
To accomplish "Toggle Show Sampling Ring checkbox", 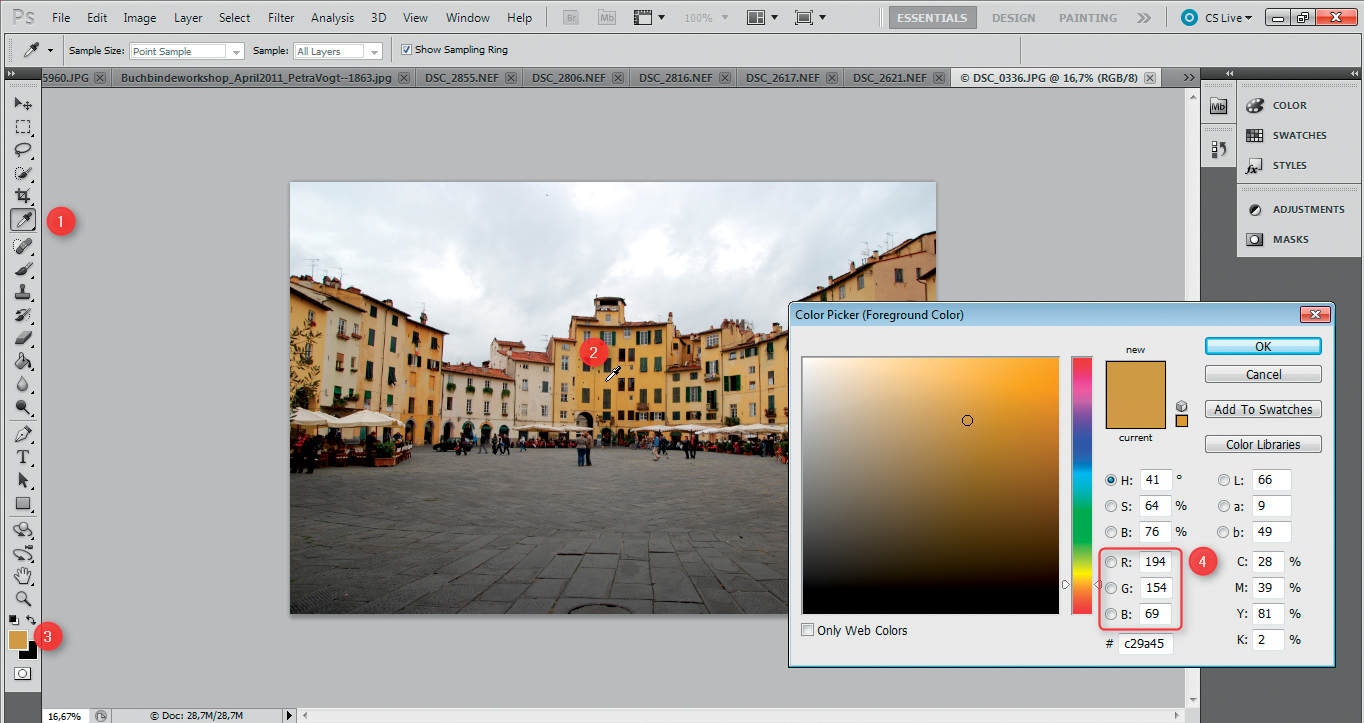I will tap(406, 49).
